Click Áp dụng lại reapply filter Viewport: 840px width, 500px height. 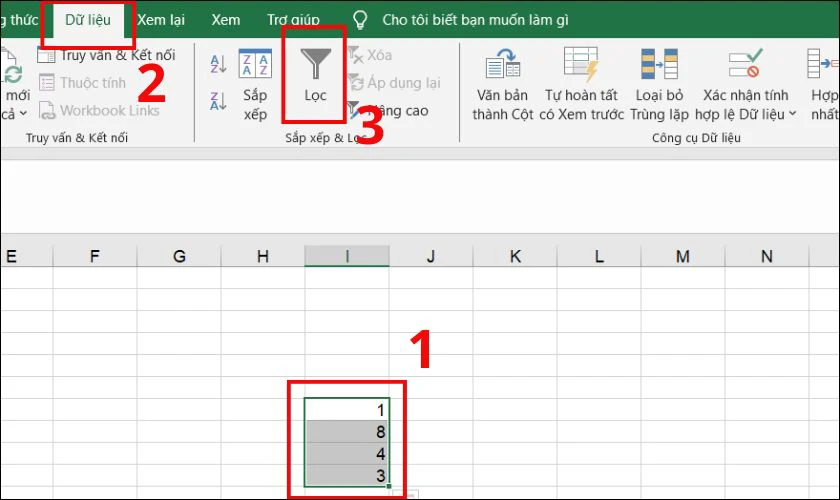tap(394, 83)
